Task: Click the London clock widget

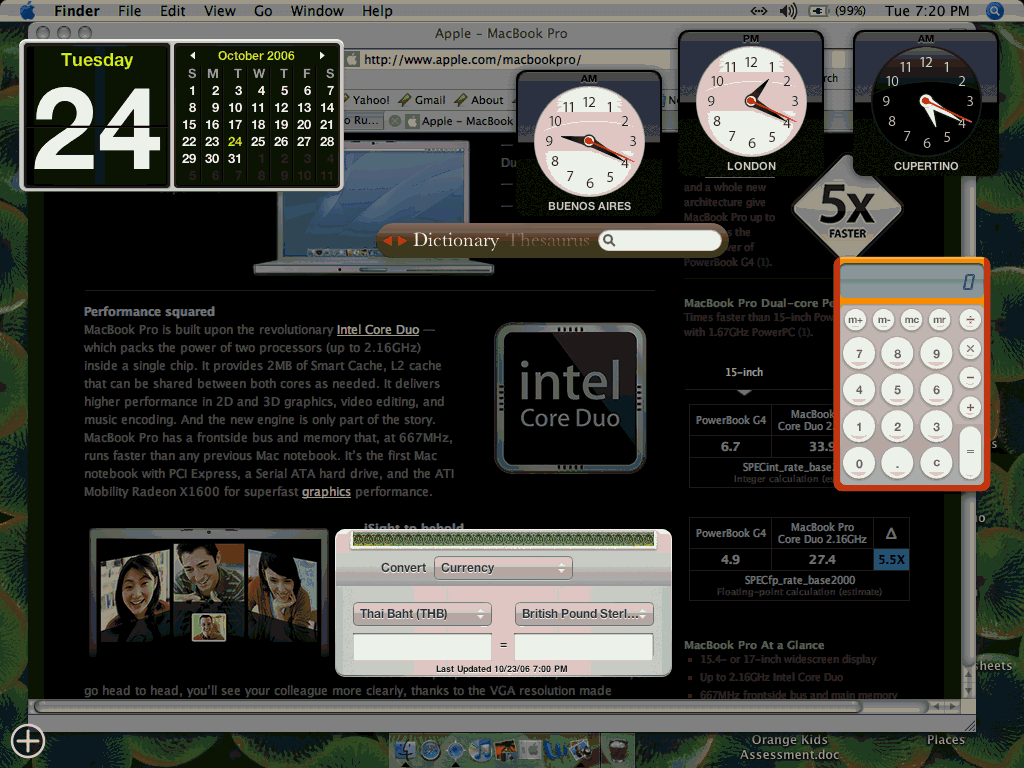Action: [751, 103]
